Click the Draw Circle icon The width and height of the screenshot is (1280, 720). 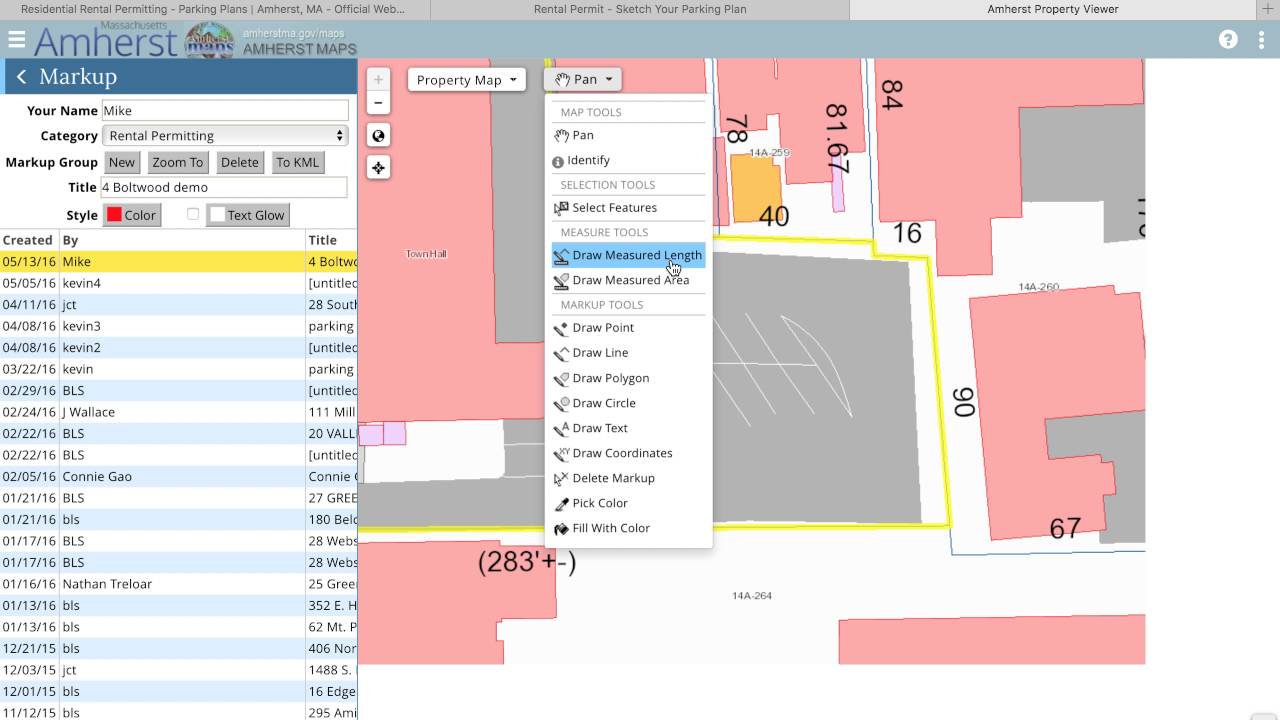(x=561, y=403)
